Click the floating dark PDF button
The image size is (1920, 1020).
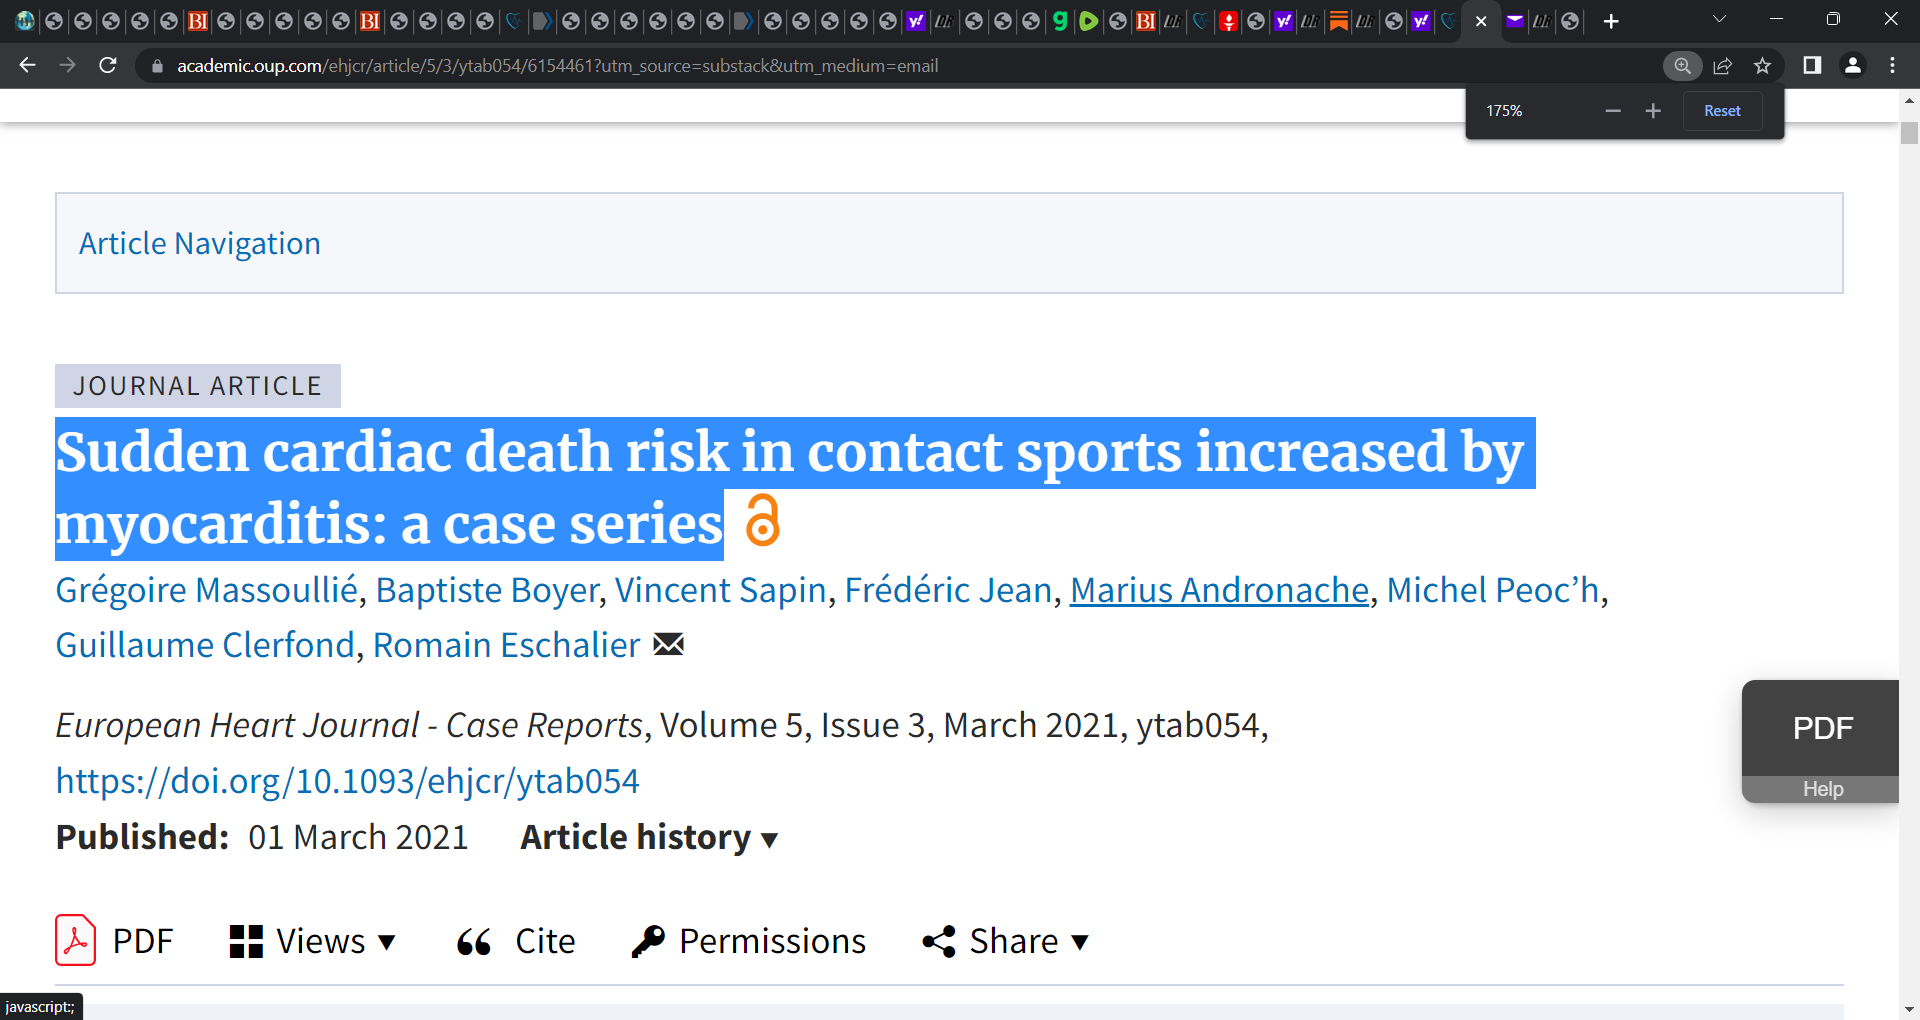pyautogui.click(x=1822, y=728)
